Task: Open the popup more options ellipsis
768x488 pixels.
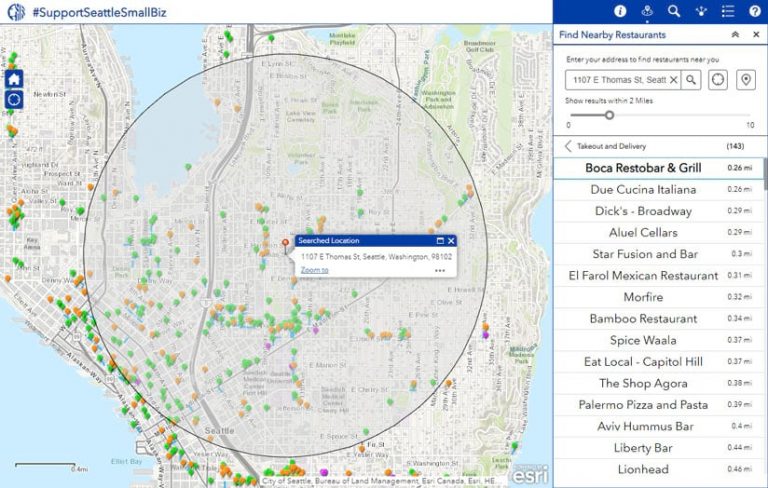Action: (440, 270)
